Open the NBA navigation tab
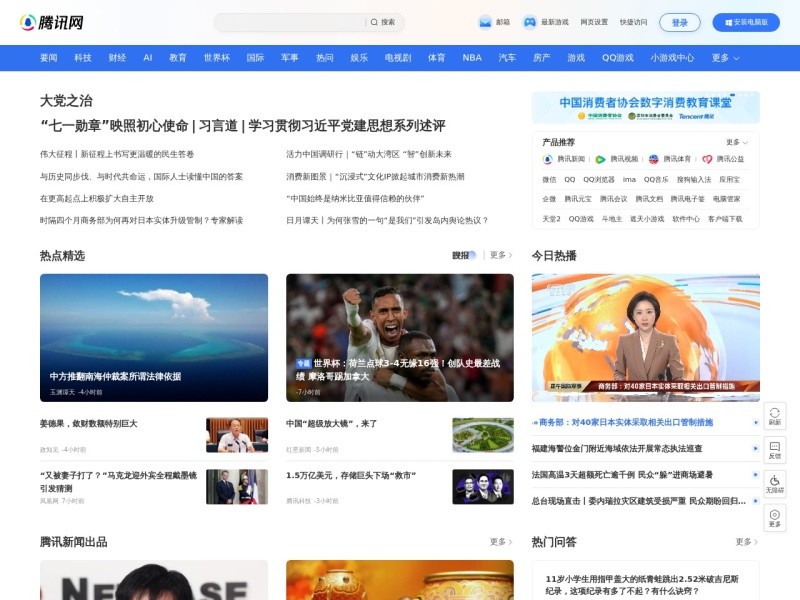 coord(472,58)
